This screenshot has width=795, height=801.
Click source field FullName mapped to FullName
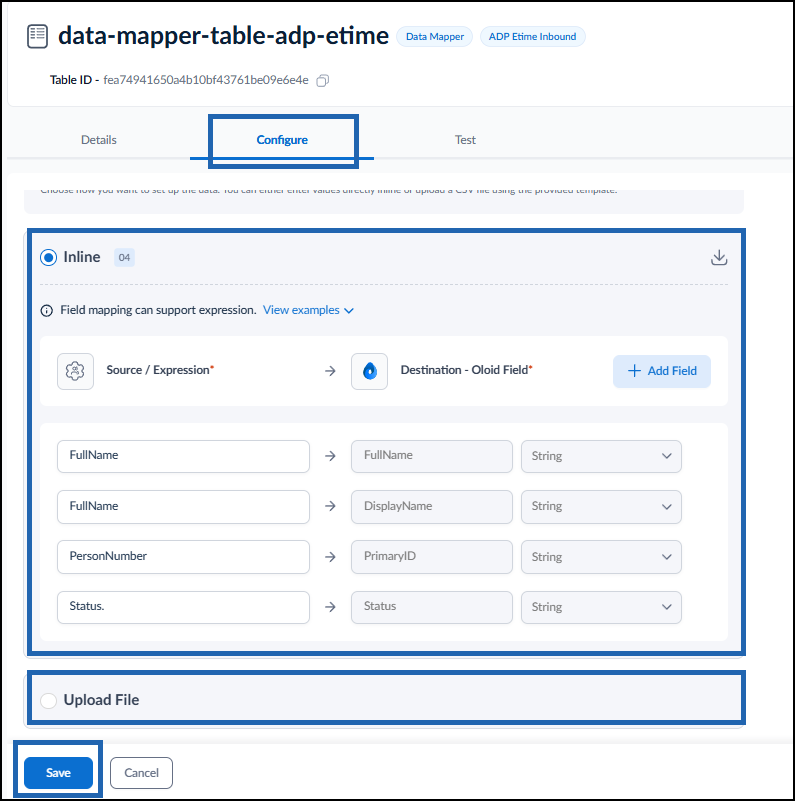(x=183, y=456)
